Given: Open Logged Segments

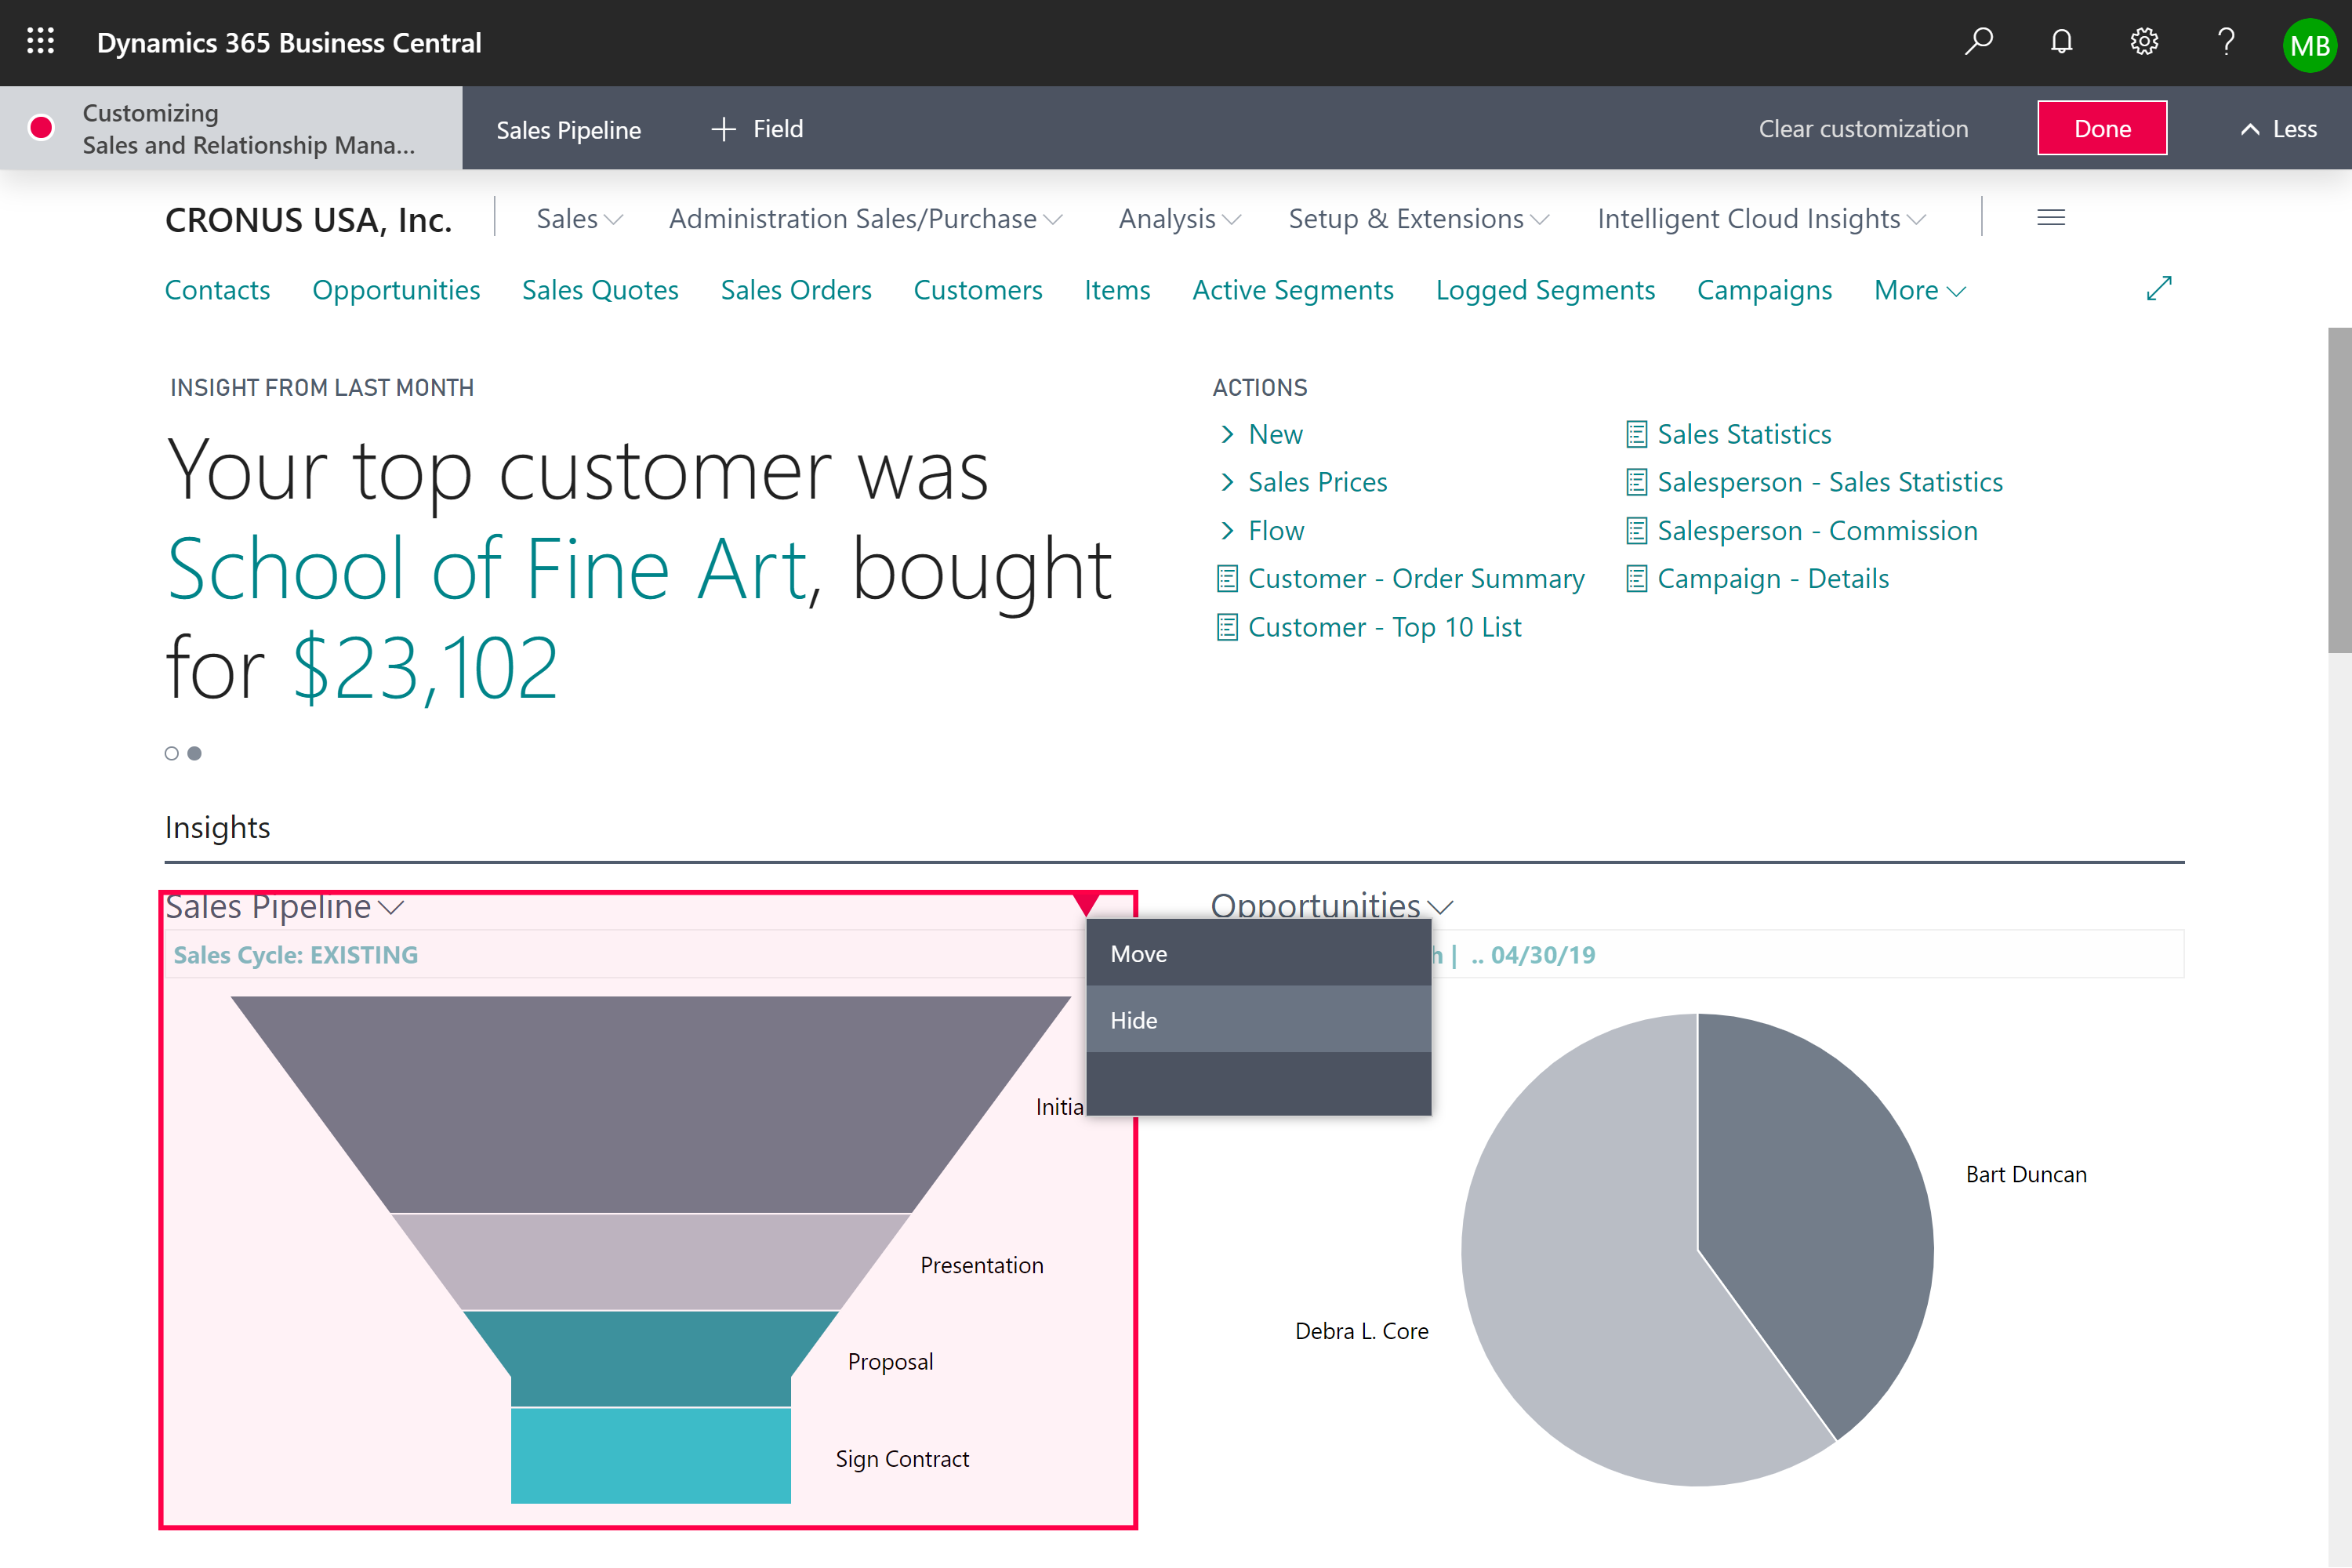Looking at the screenshot, I should tap(1545, 290).
